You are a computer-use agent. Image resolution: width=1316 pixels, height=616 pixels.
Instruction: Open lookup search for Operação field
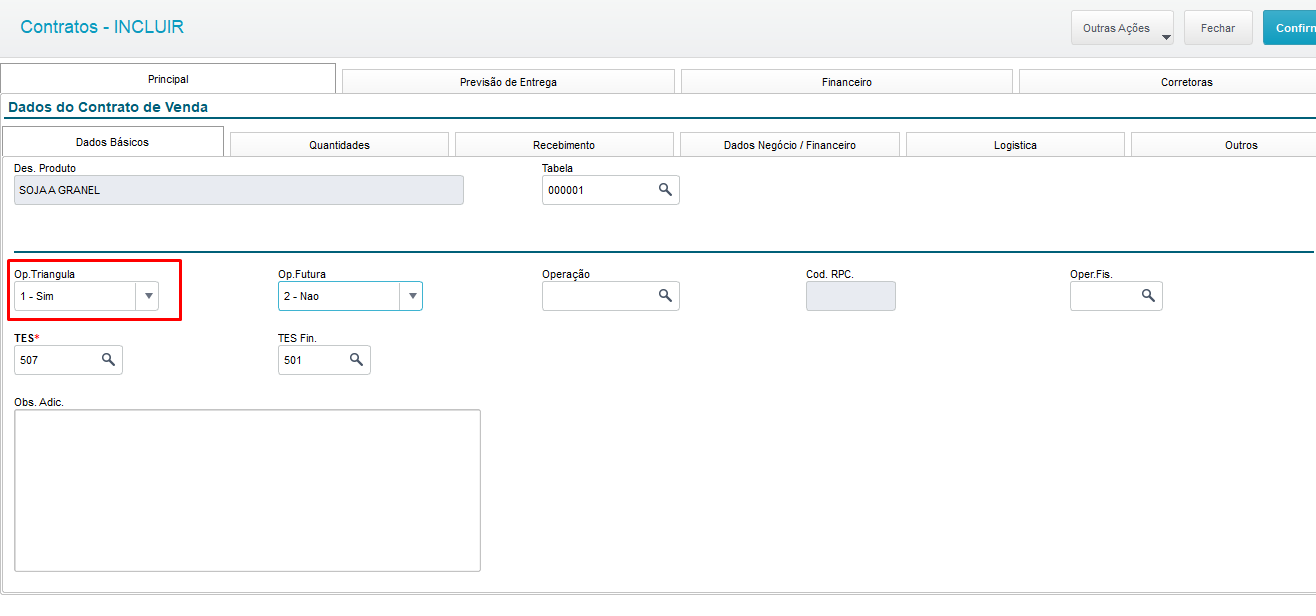click(665, 295)
